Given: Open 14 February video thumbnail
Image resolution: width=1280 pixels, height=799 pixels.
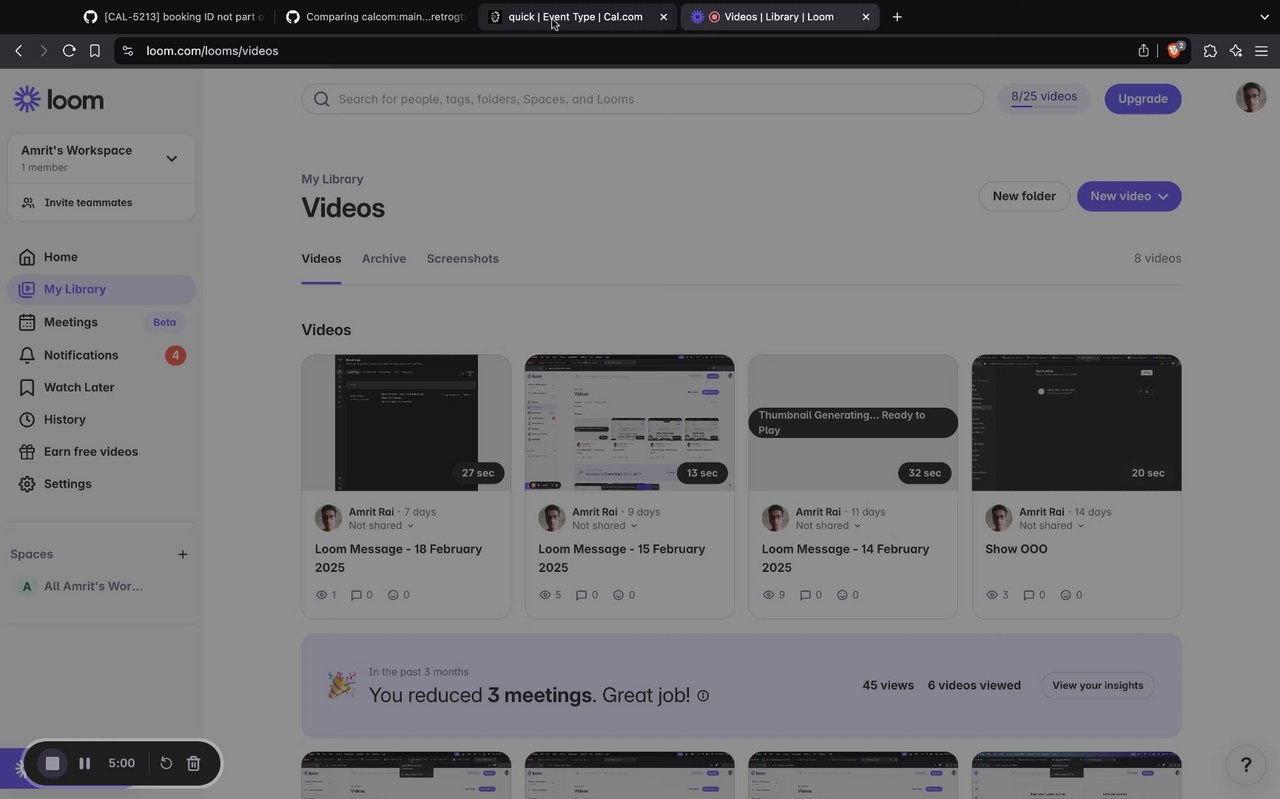Looking at the screenshot, I should (853, 423).
